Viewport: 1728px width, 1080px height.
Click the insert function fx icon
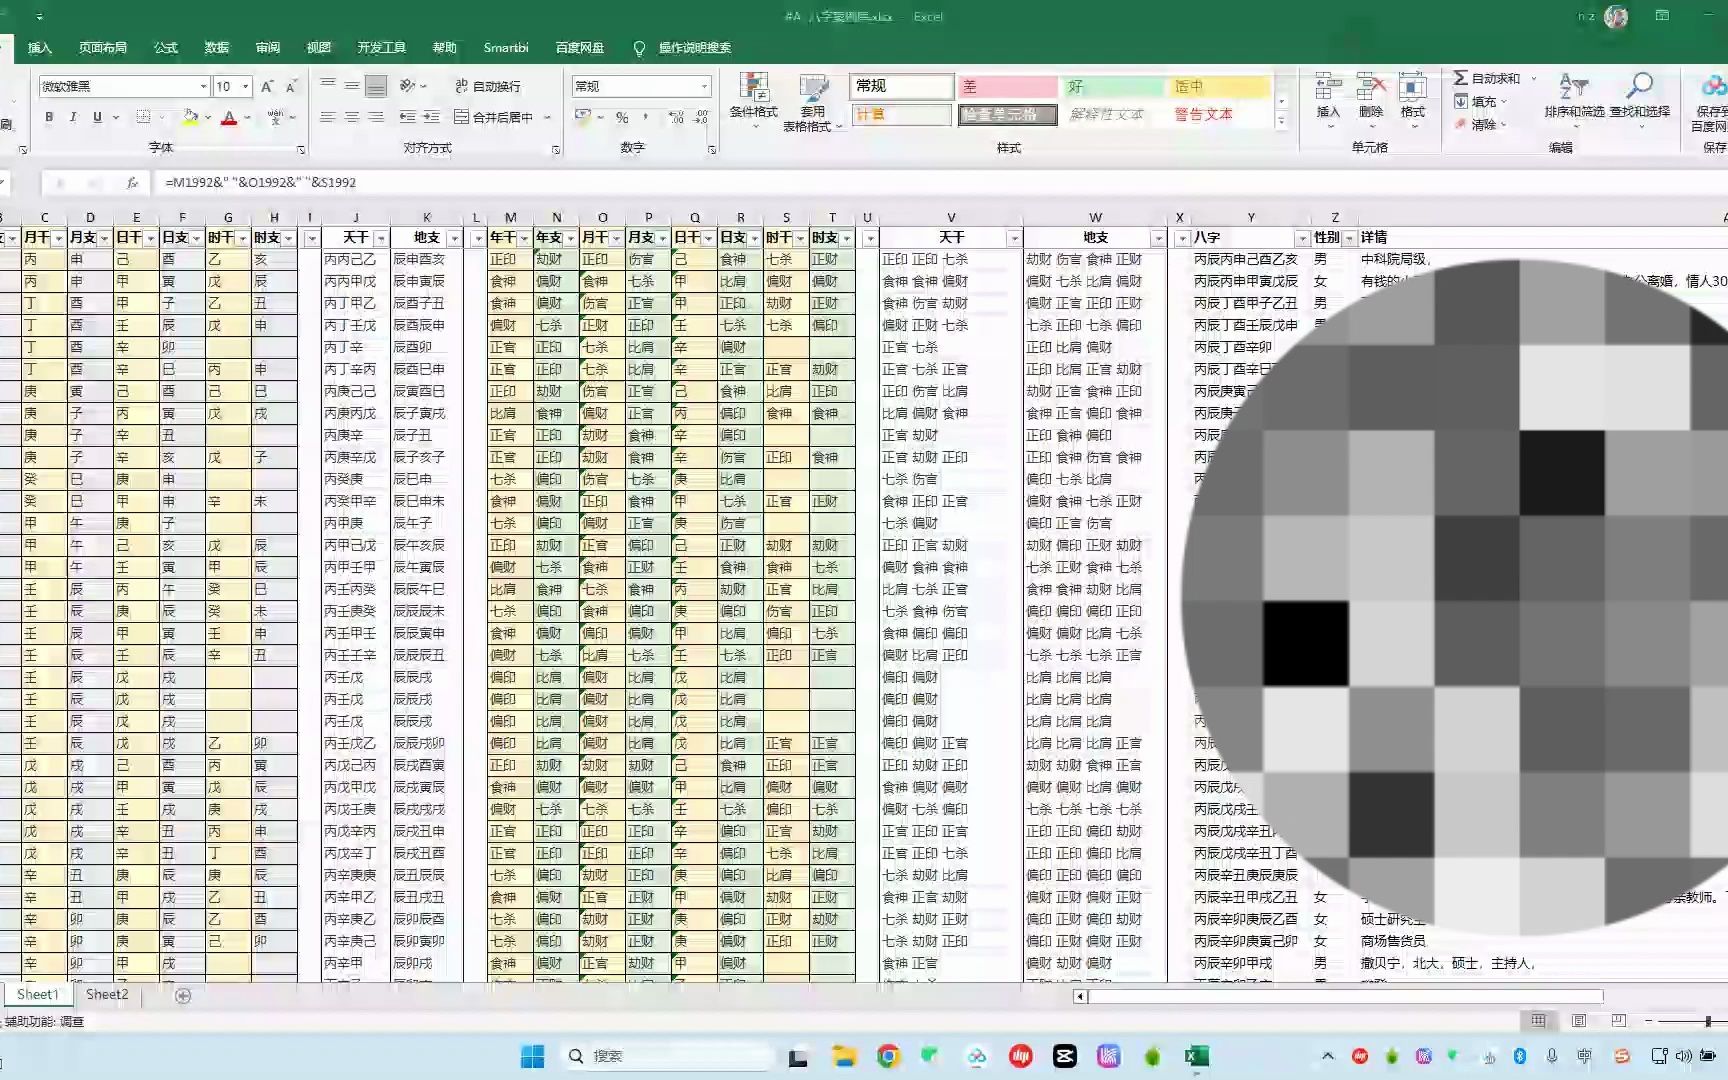(x=132, y=182)
